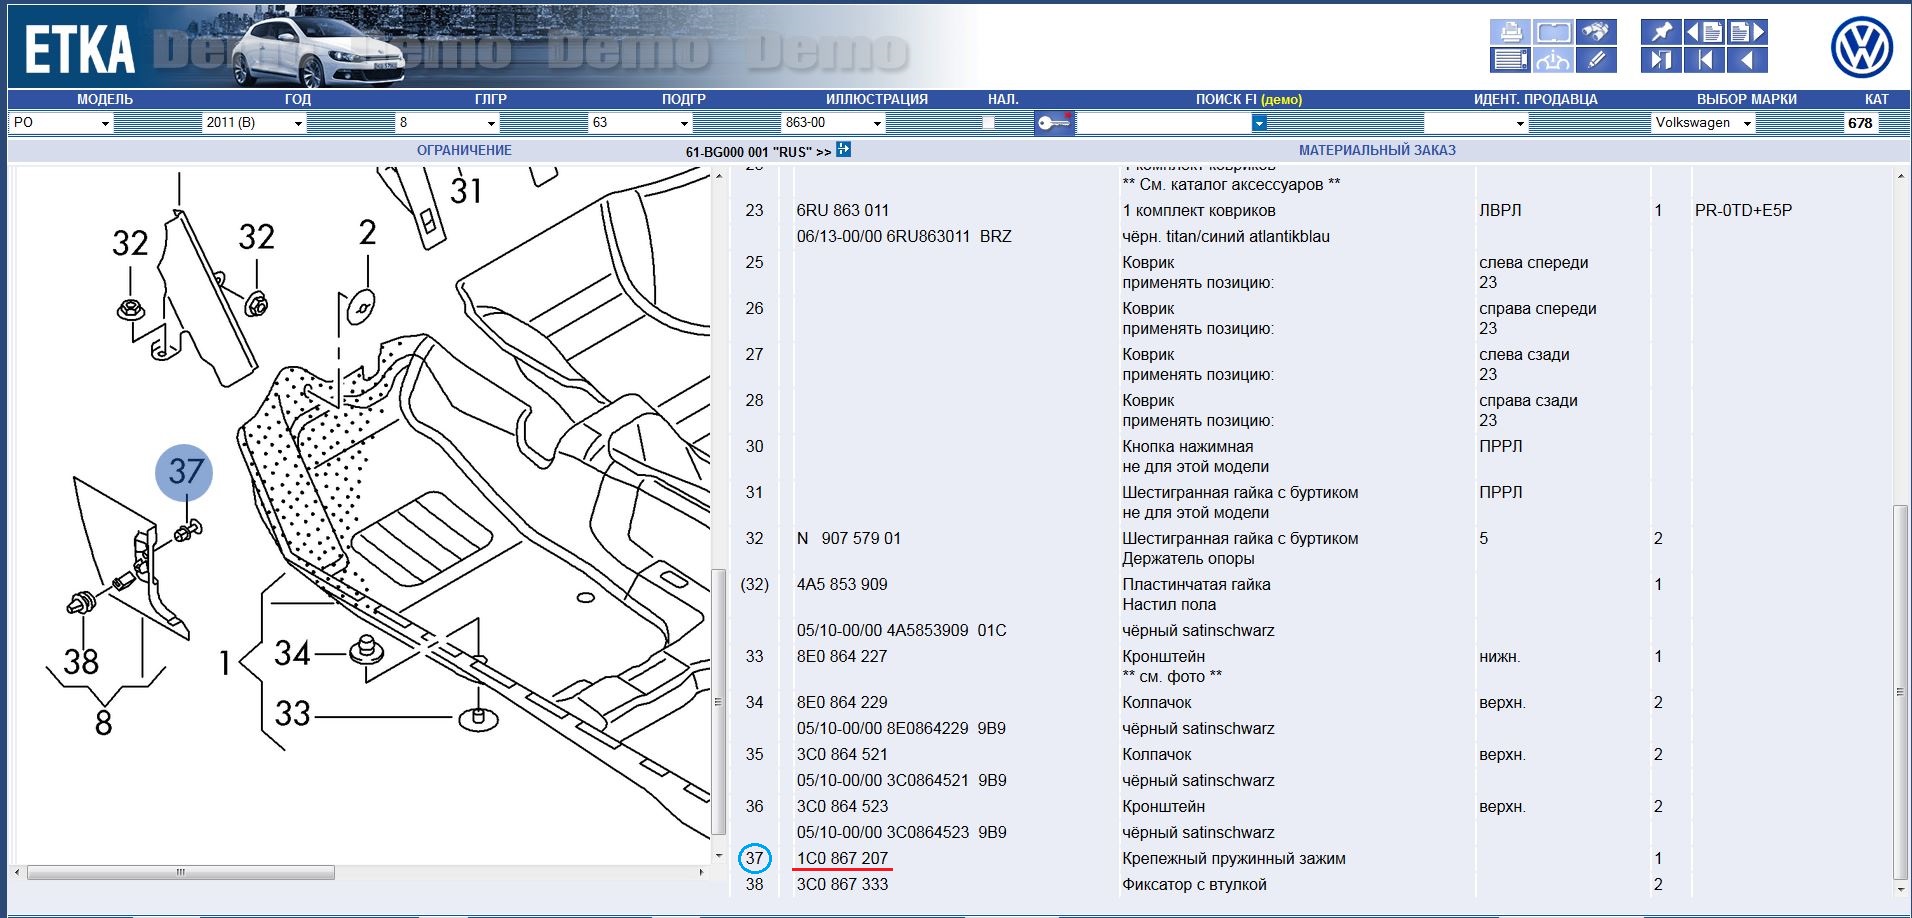
Task: Open search with the binoculars icon
Action: click(x=1596, y=32)
